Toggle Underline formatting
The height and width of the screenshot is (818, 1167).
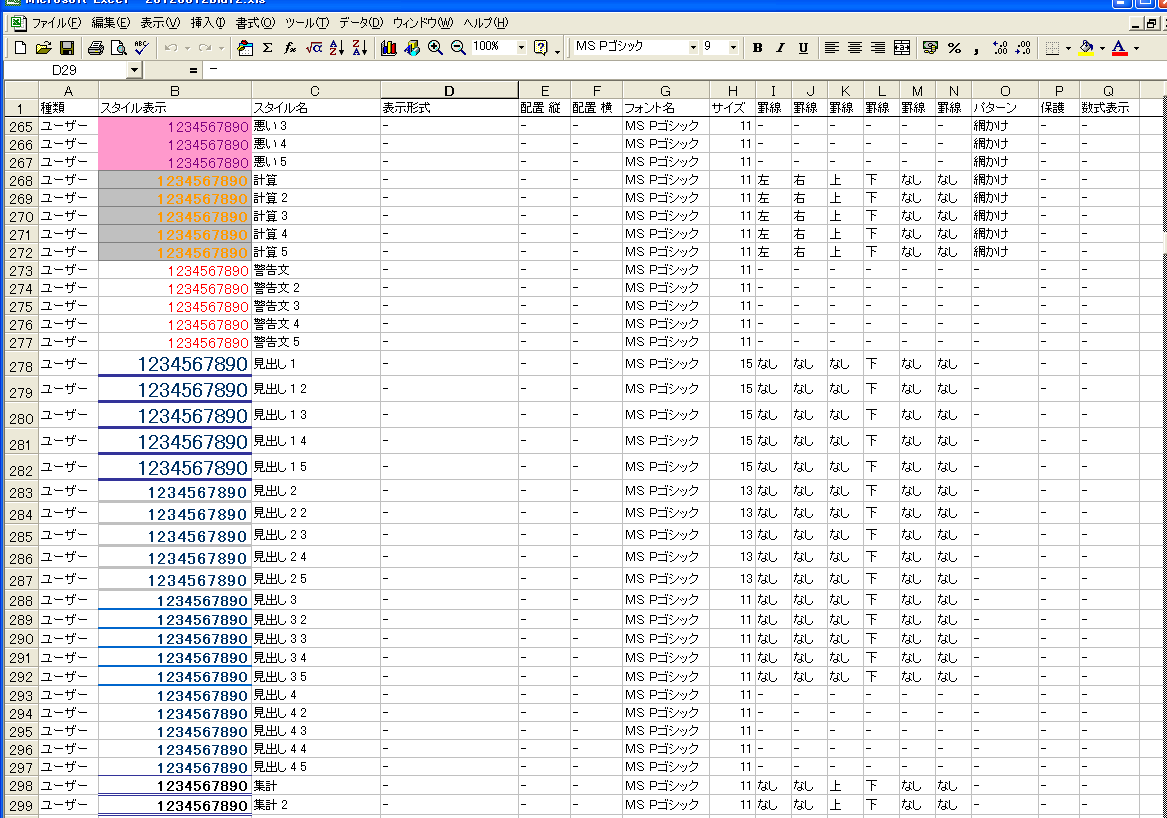[x=804, y=48]
